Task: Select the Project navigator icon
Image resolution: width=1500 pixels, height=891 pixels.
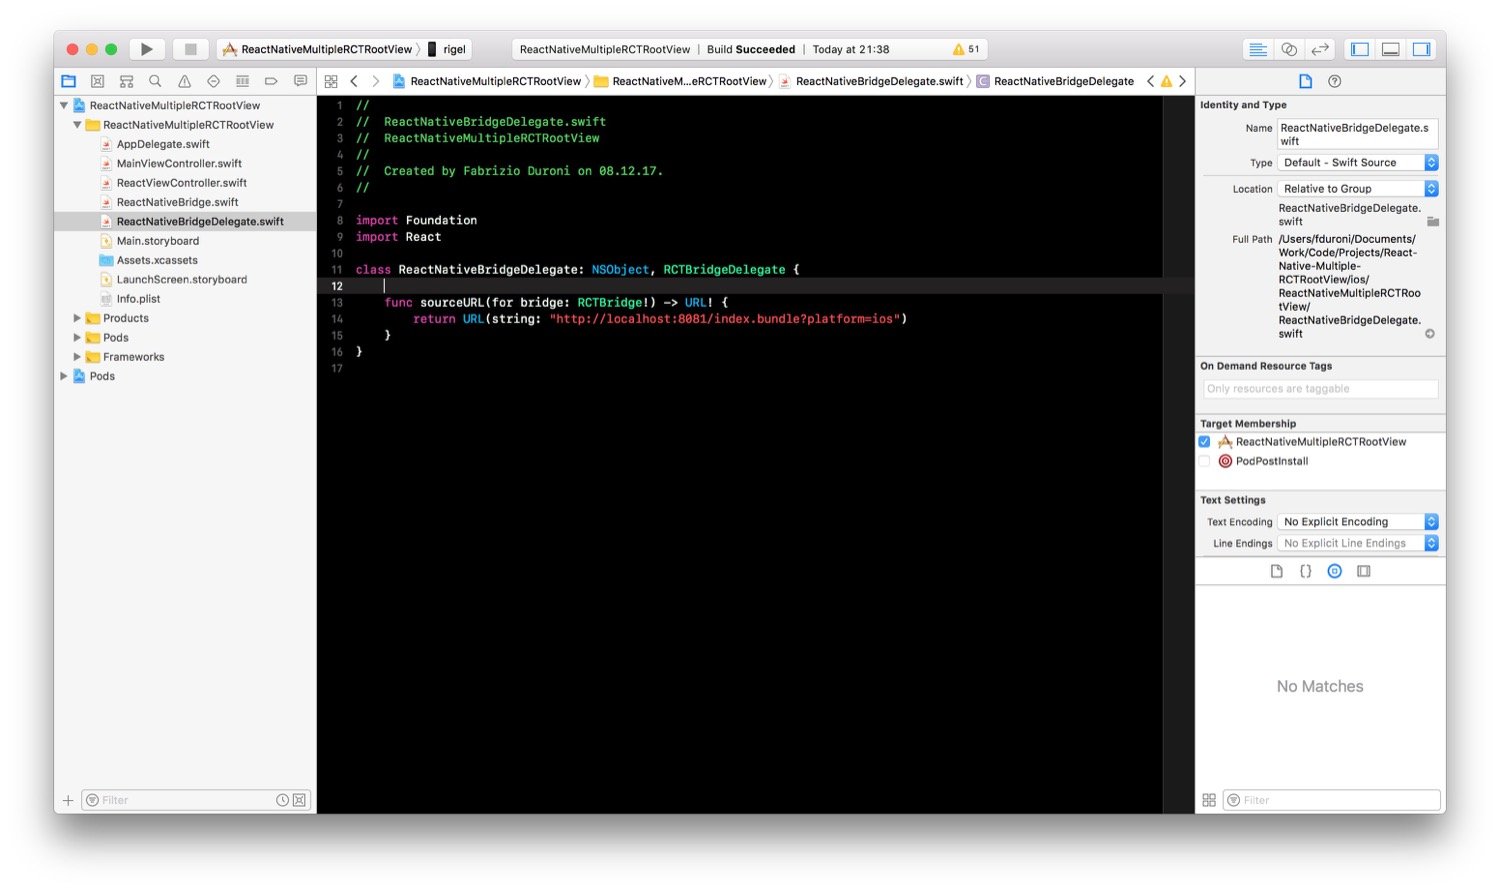Action: pyautogui.click(x=68, y=81)
